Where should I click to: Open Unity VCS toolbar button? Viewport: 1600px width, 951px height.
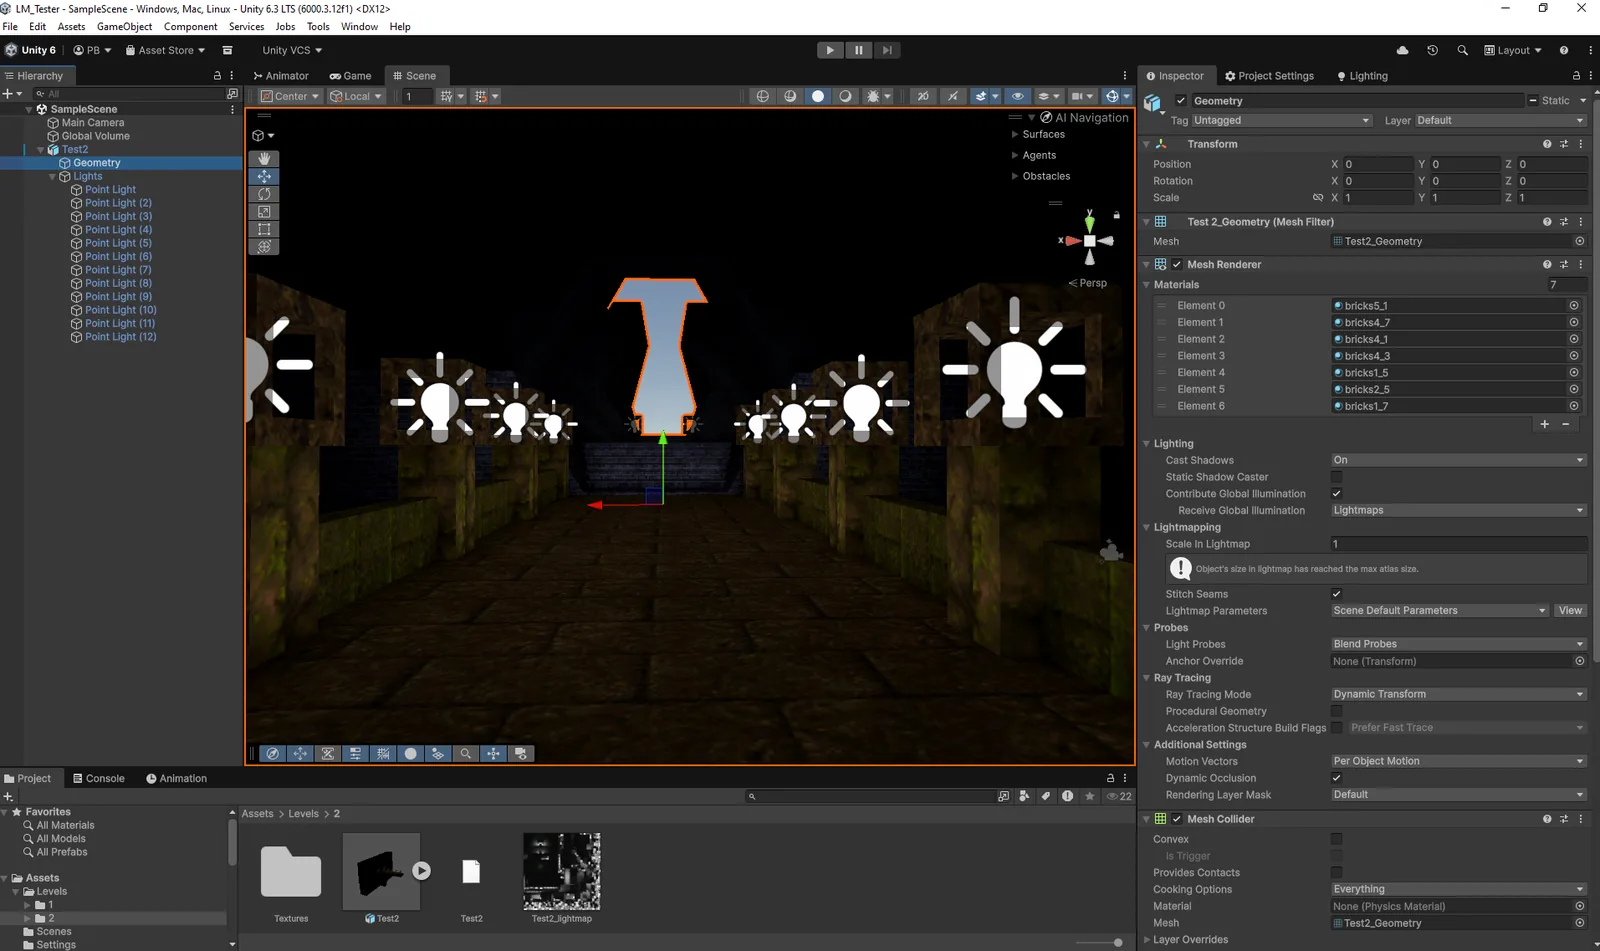coord(292,50)
